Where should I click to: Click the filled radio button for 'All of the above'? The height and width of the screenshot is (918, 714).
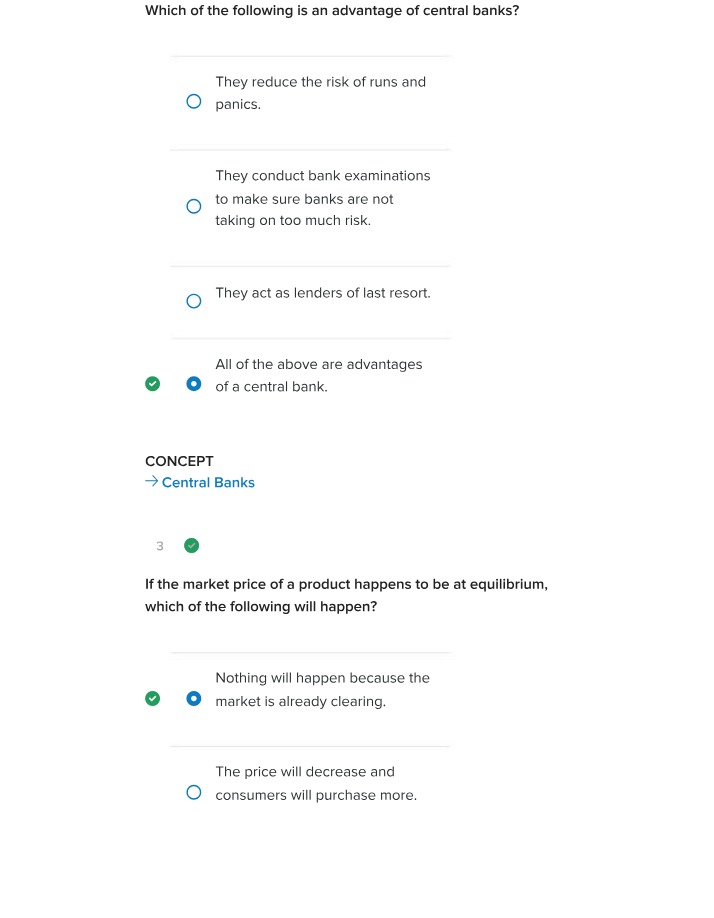tap(194, 383)
